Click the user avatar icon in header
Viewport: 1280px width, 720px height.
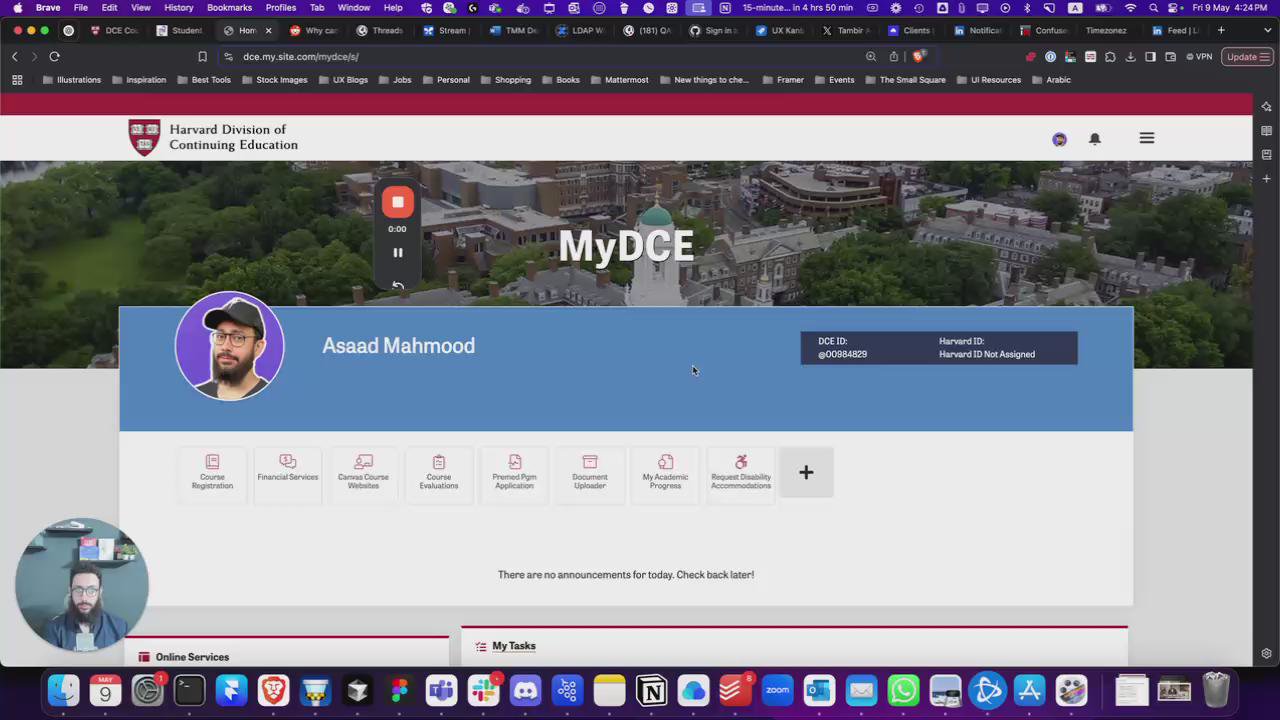point(1059,139)
